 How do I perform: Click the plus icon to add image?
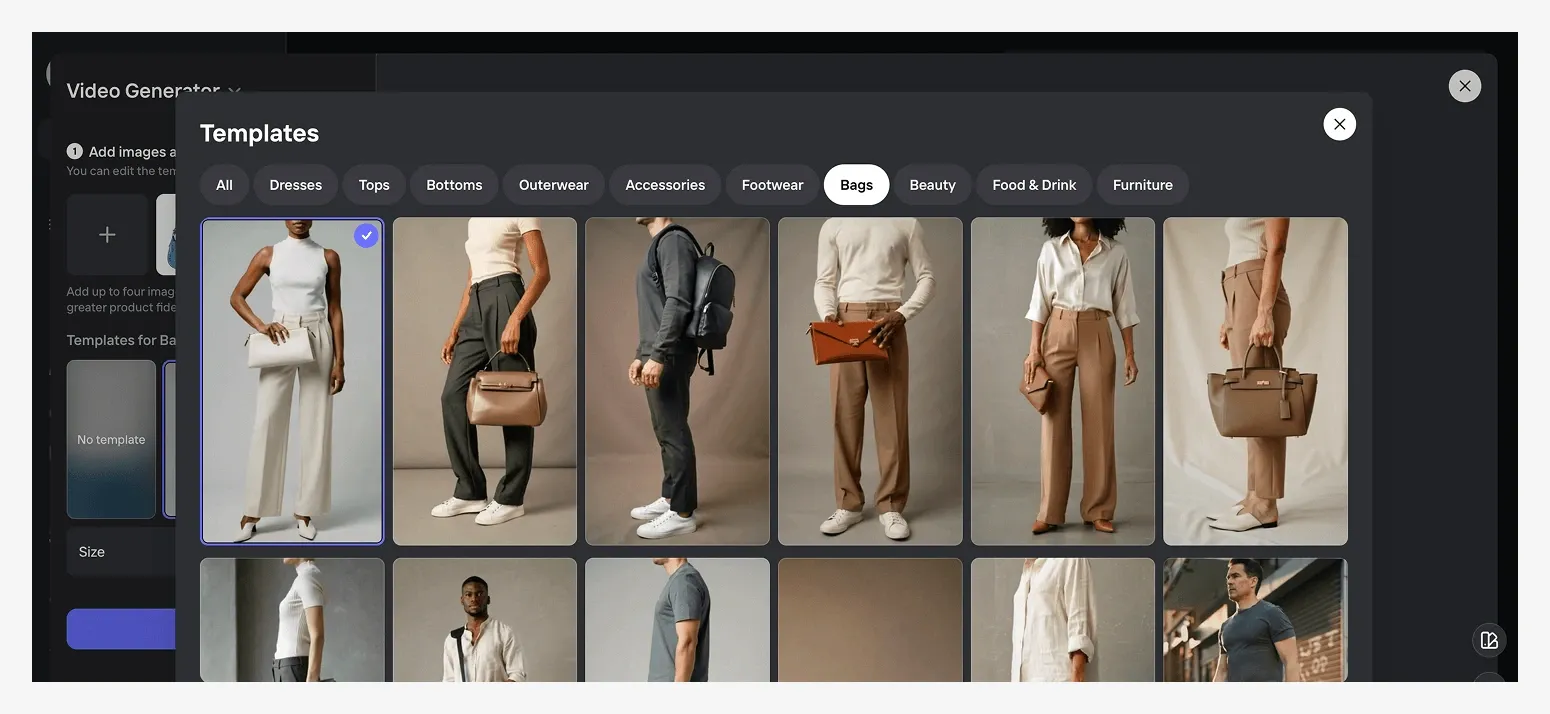coord(107,235)
